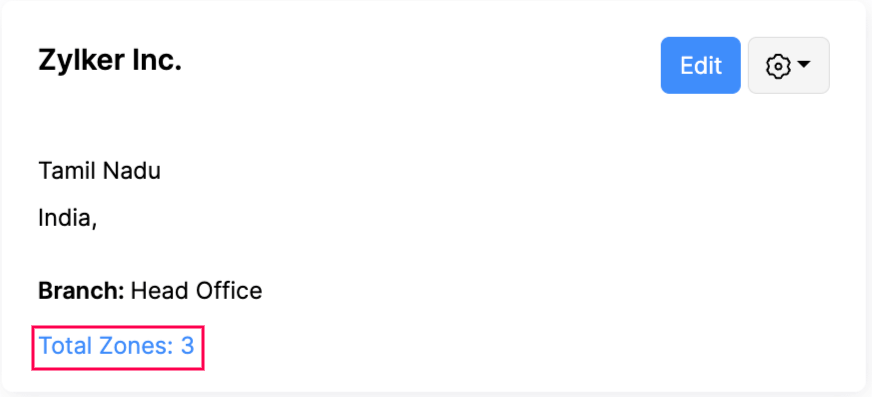Image resolution: width=872 pixels, height=397 pixels.
Task: Edit the Zylker Inc. warehouse details
Action: (700, 66)
